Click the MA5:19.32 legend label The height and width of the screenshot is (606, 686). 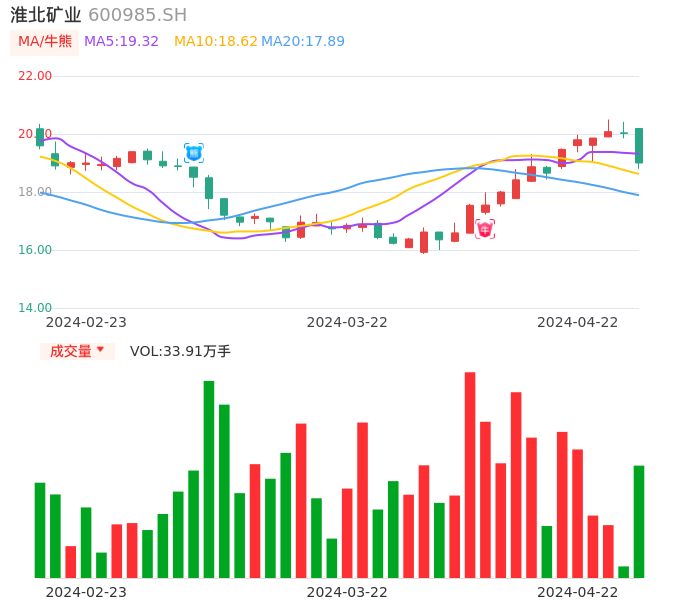coord(121,42)
